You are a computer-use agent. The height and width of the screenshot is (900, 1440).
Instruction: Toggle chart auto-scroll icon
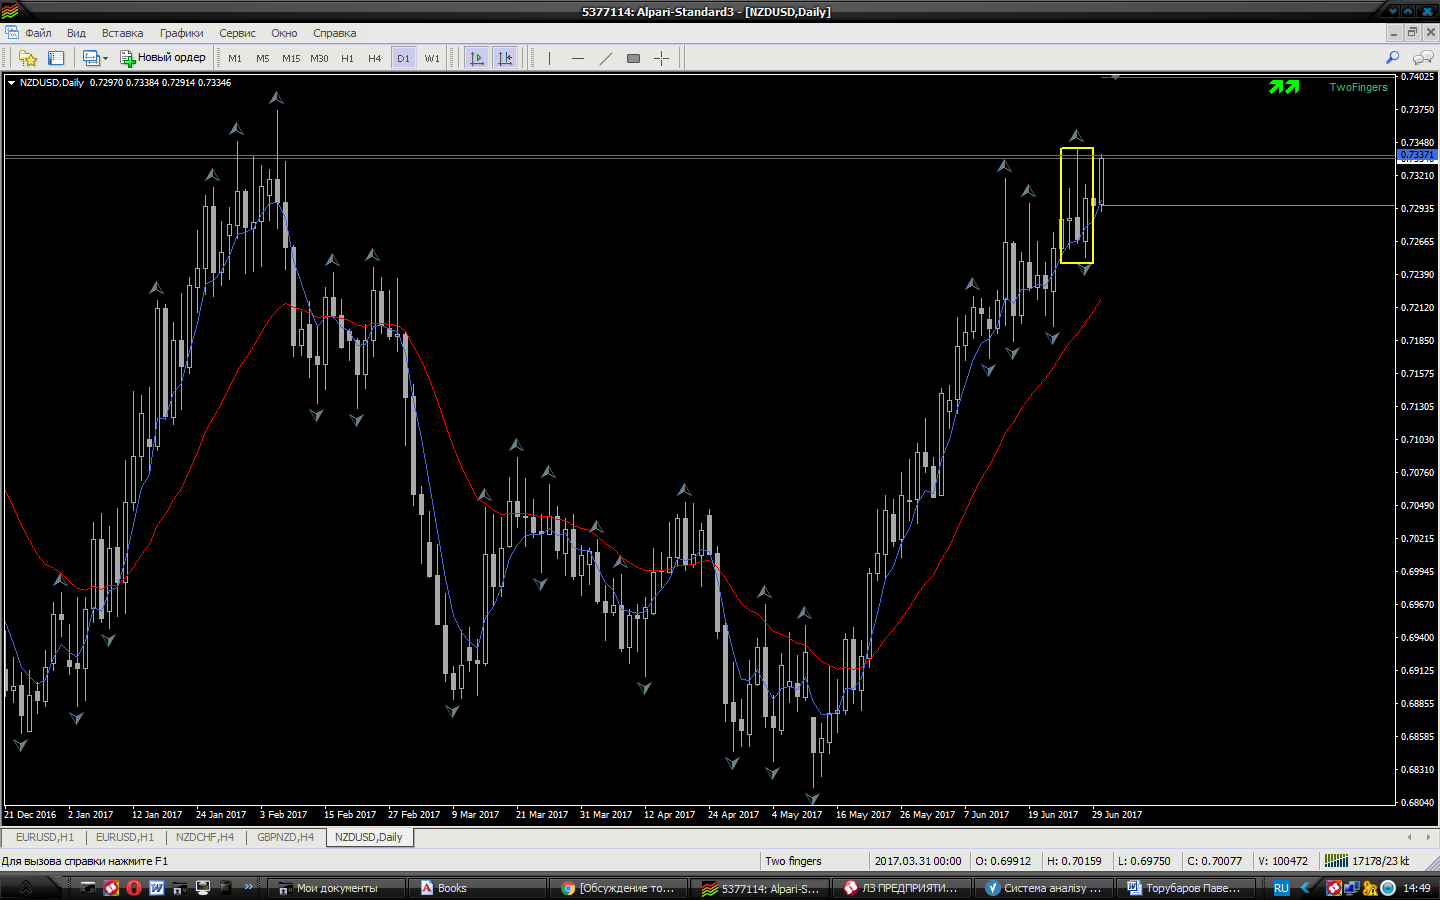coord(477,58)
